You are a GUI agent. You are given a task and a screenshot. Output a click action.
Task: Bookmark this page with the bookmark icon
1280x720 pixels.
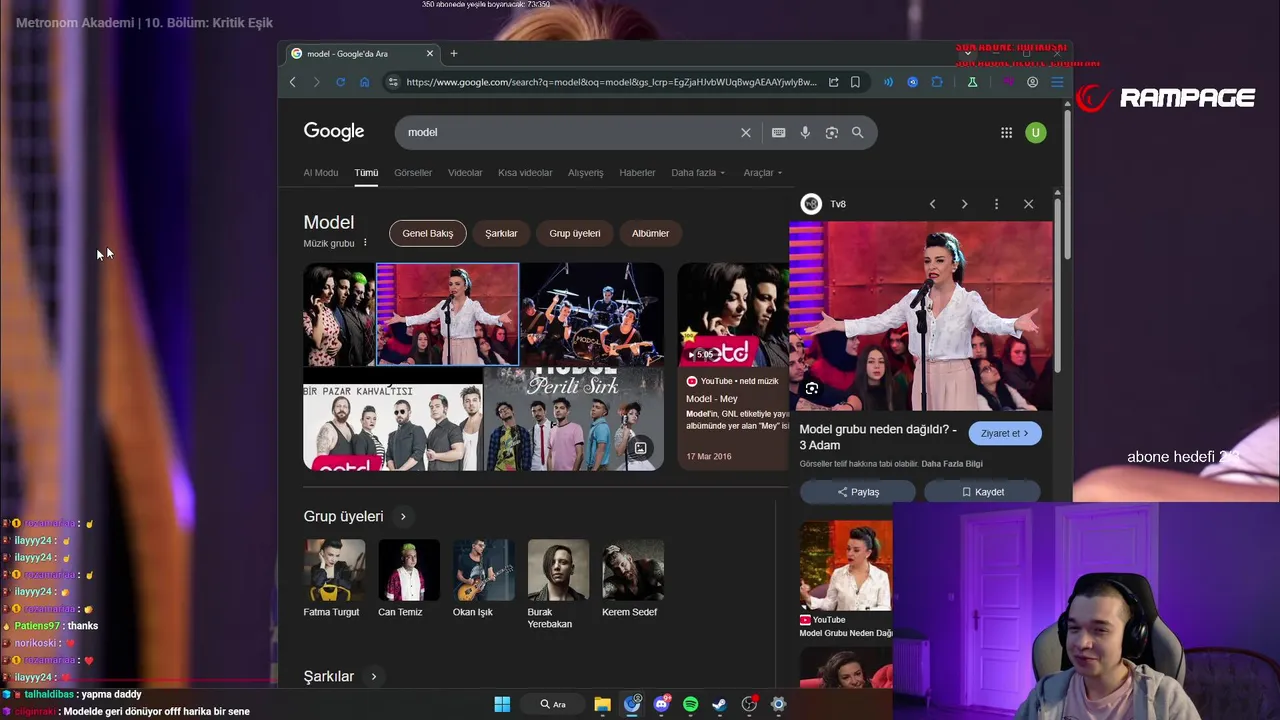pos(855,82)
